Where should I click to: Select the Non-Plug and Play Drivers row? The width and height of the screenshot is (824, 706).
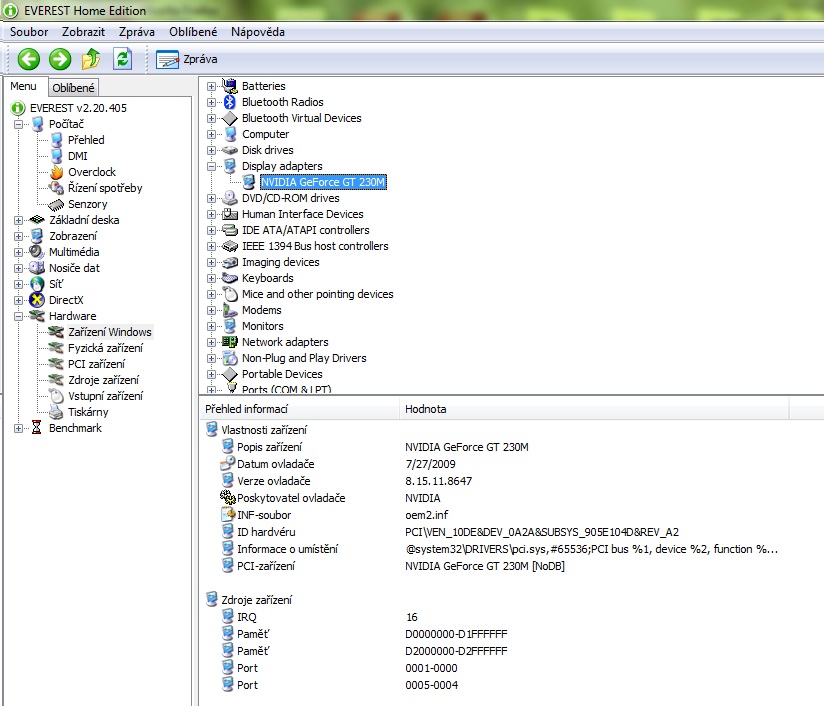(304, 358)
